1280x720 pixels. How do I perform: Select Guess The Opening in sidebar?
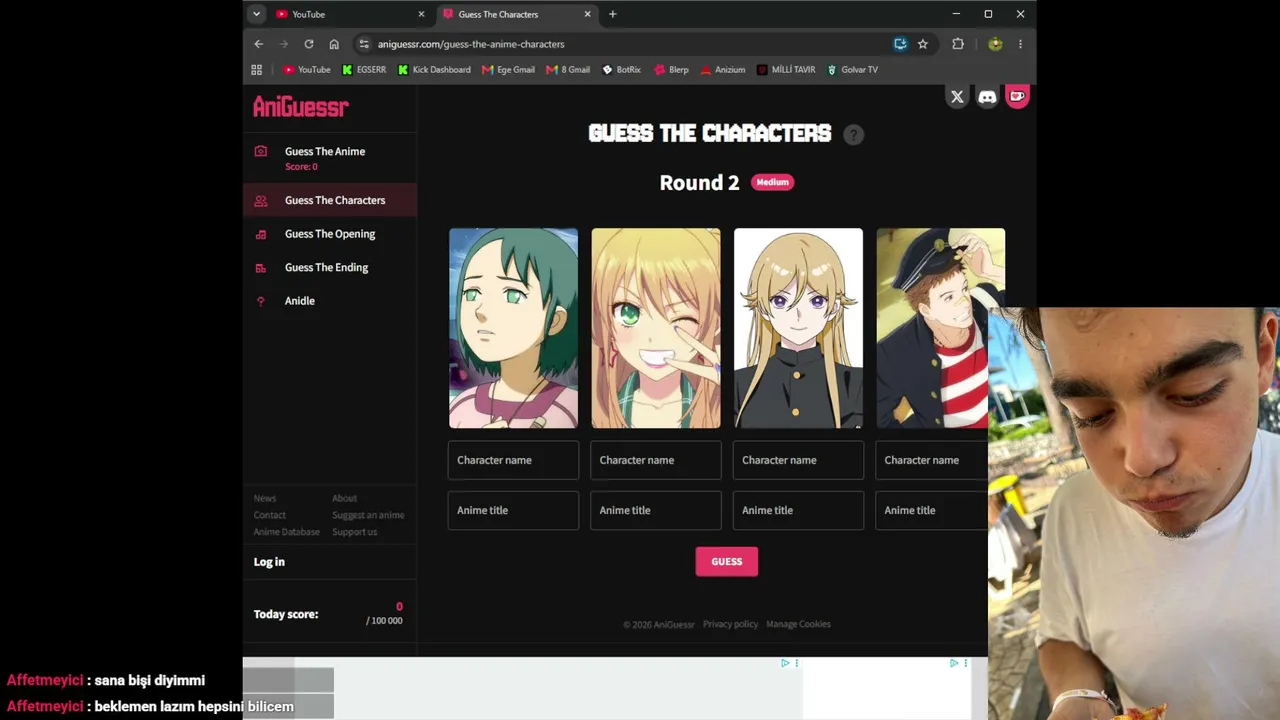click(x=330, y=234)
